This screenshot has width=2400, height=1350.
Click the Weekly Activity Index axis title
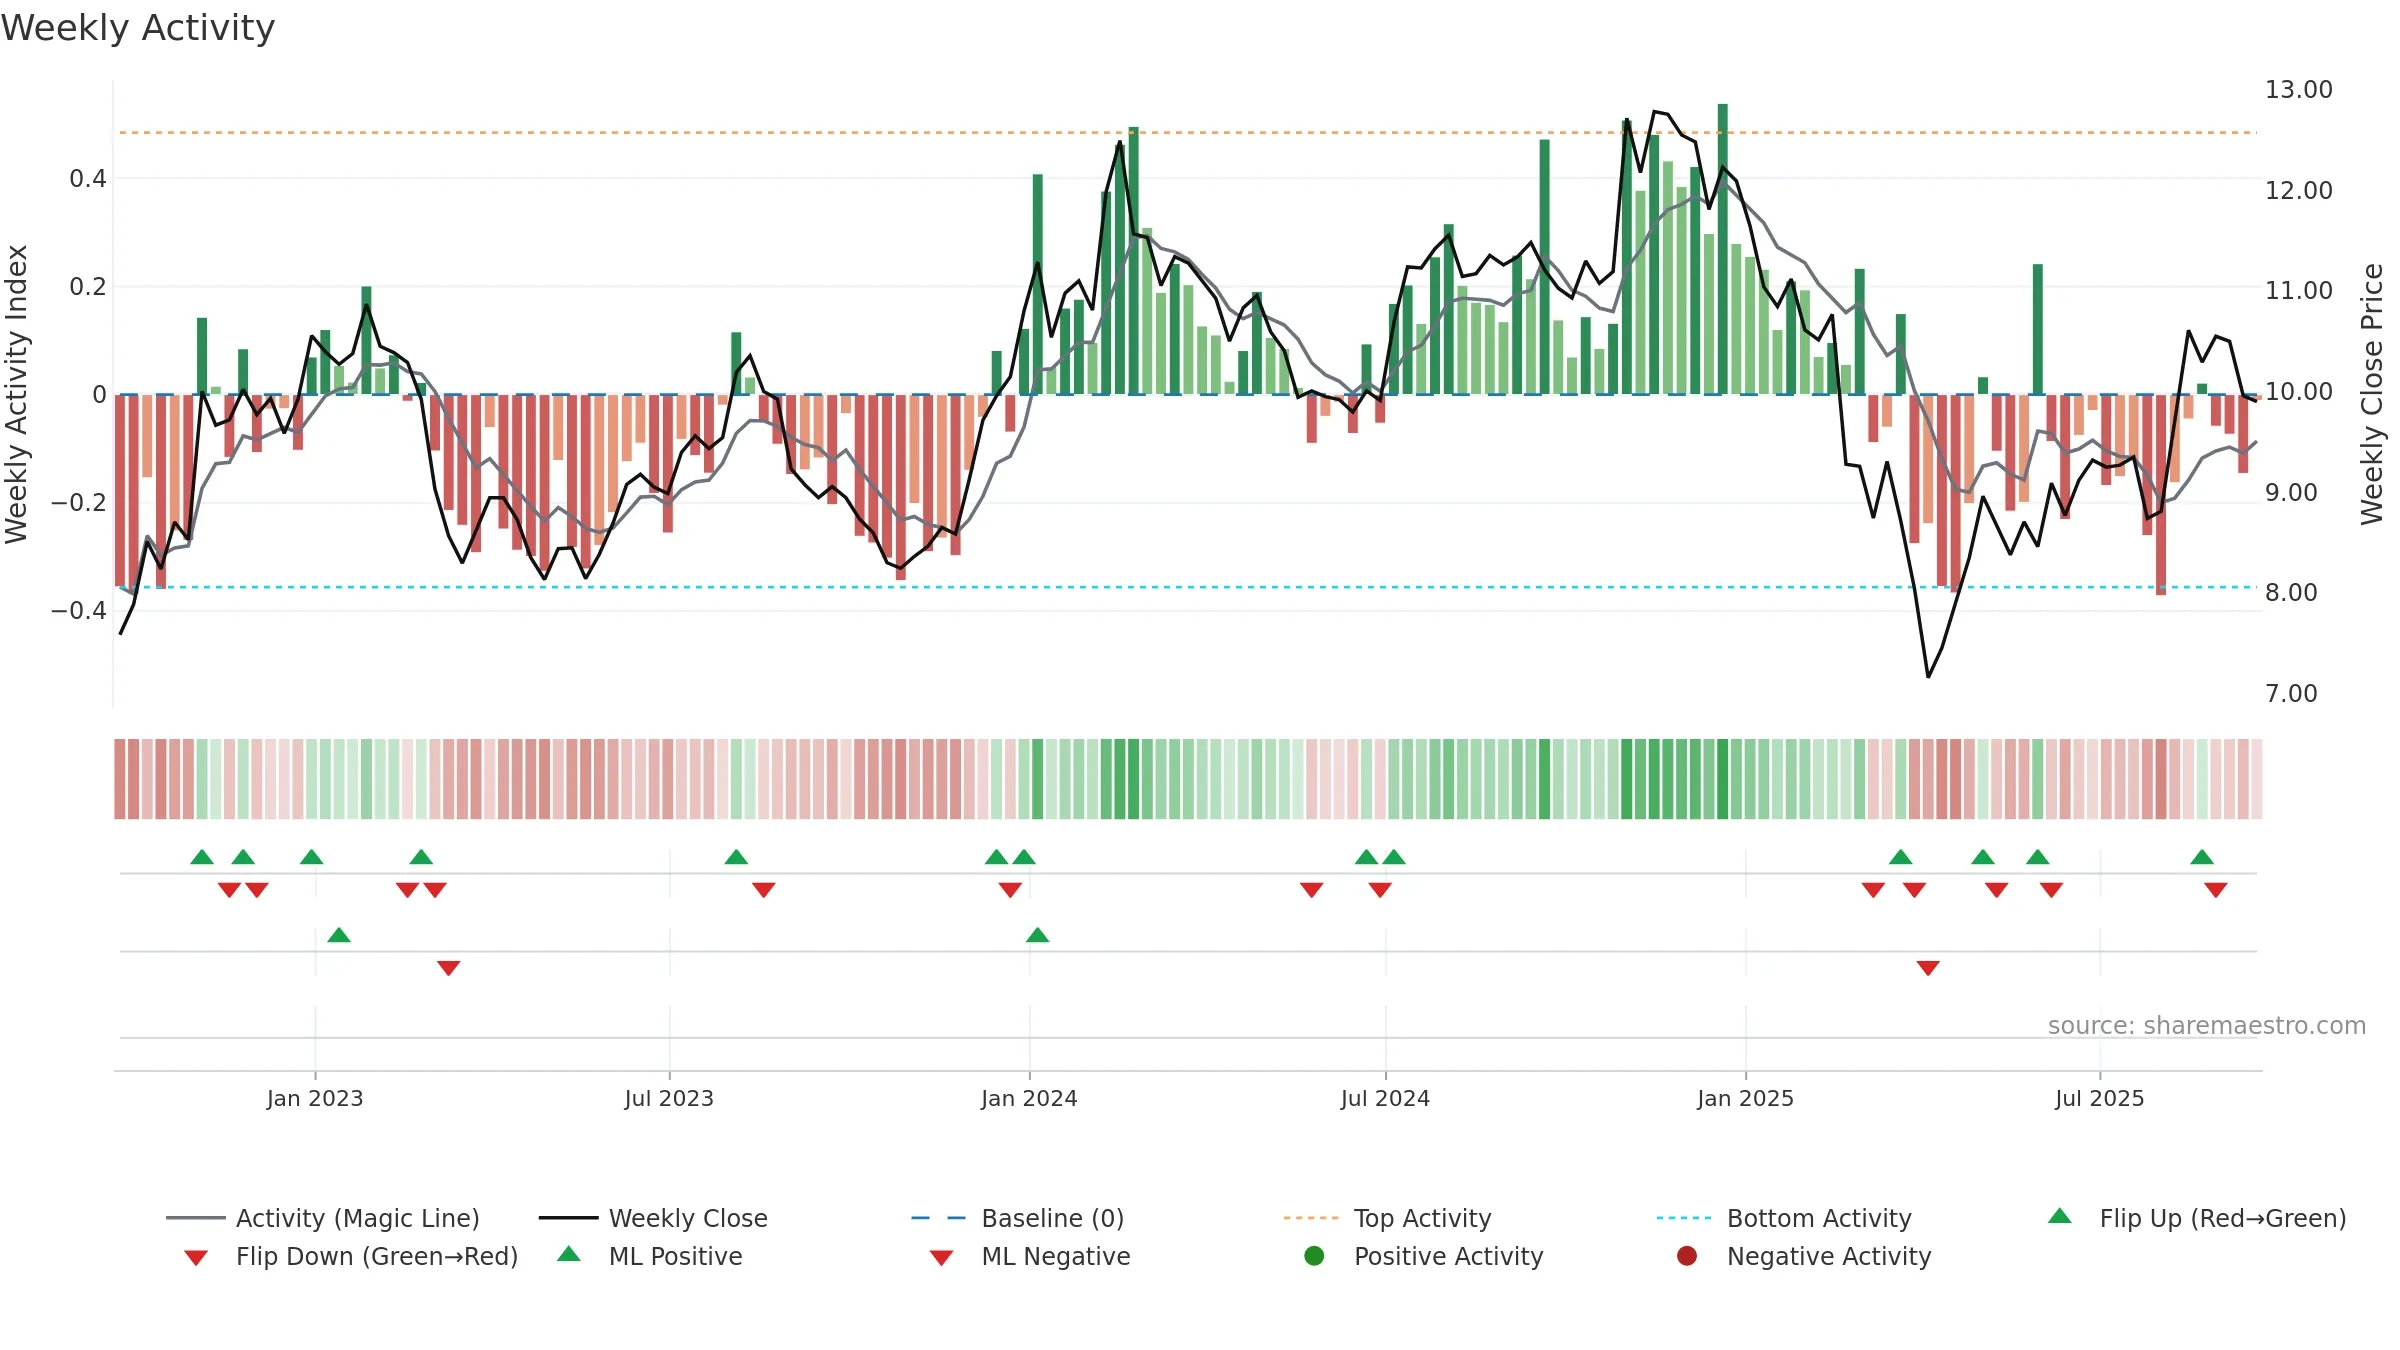pyautogui.click(x=16, y=394)
